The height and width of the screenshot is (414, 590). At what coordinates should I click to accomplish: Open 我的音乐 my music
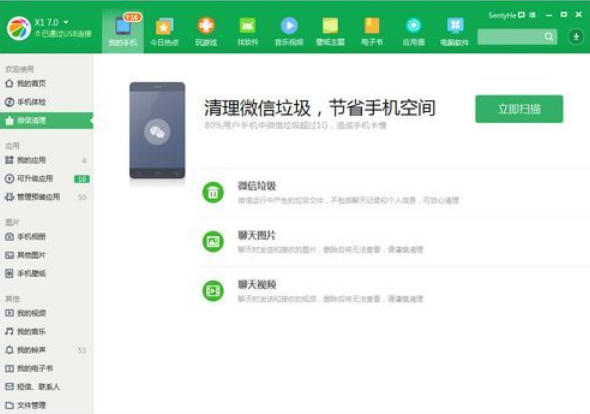47,331
